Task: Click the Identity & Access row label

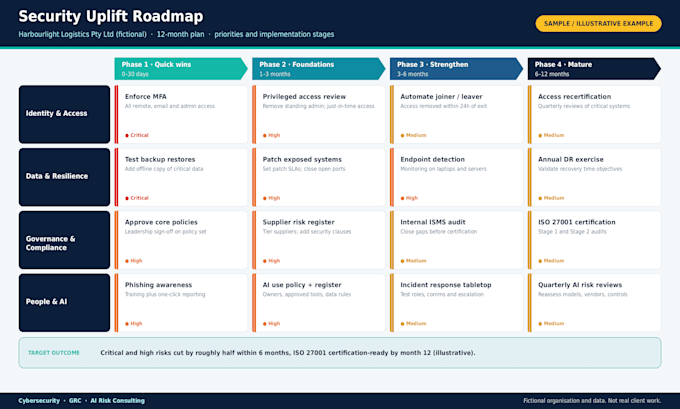Action: (64, 114)
